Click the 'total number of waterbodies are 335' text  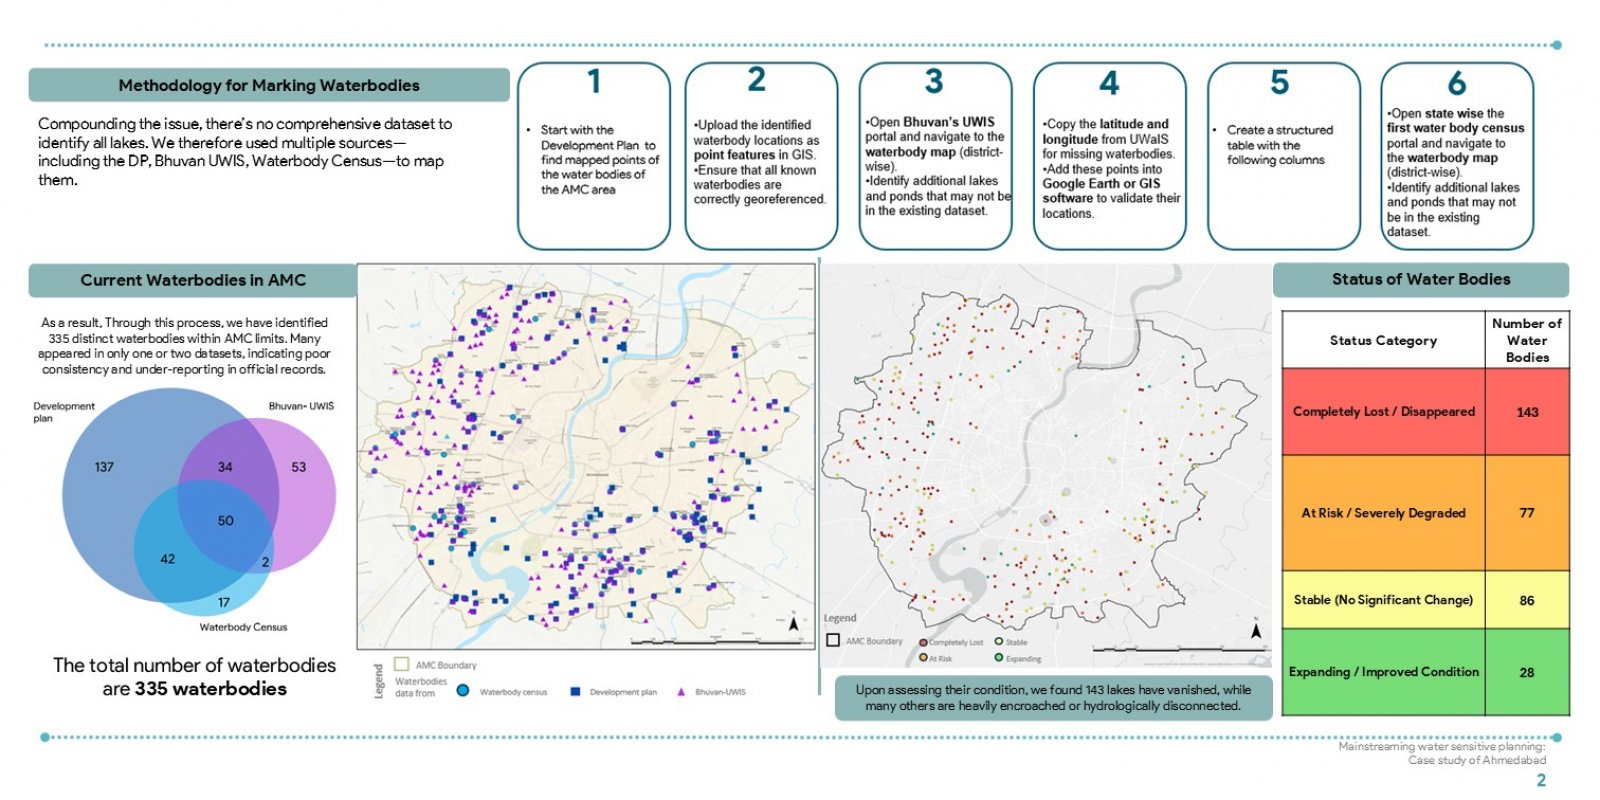pyautogui.click(x=194, y=677)
